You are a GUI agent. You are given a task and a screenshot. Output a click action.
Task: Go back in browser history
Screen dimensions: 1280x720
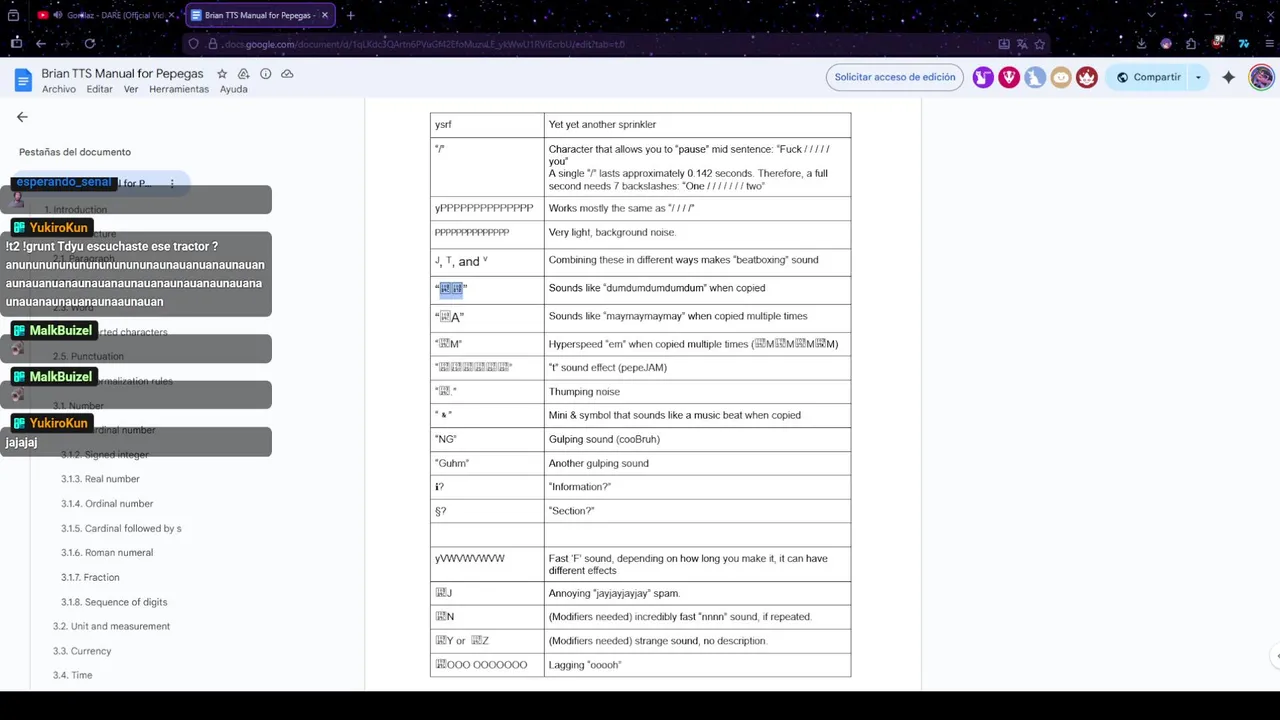click(41, 43)
